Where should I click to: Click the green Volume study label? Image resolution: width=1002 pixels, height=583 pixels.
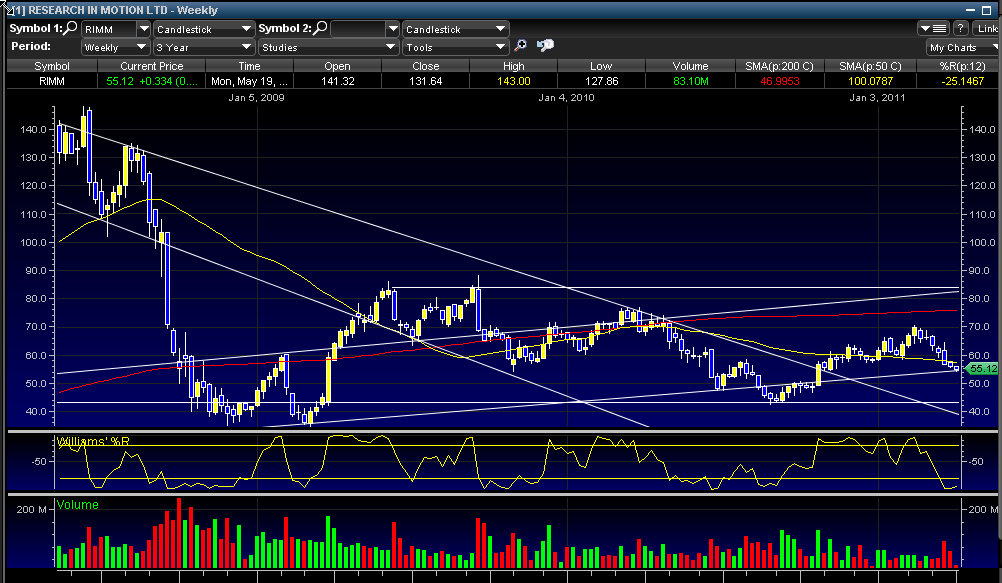point(77,504)
